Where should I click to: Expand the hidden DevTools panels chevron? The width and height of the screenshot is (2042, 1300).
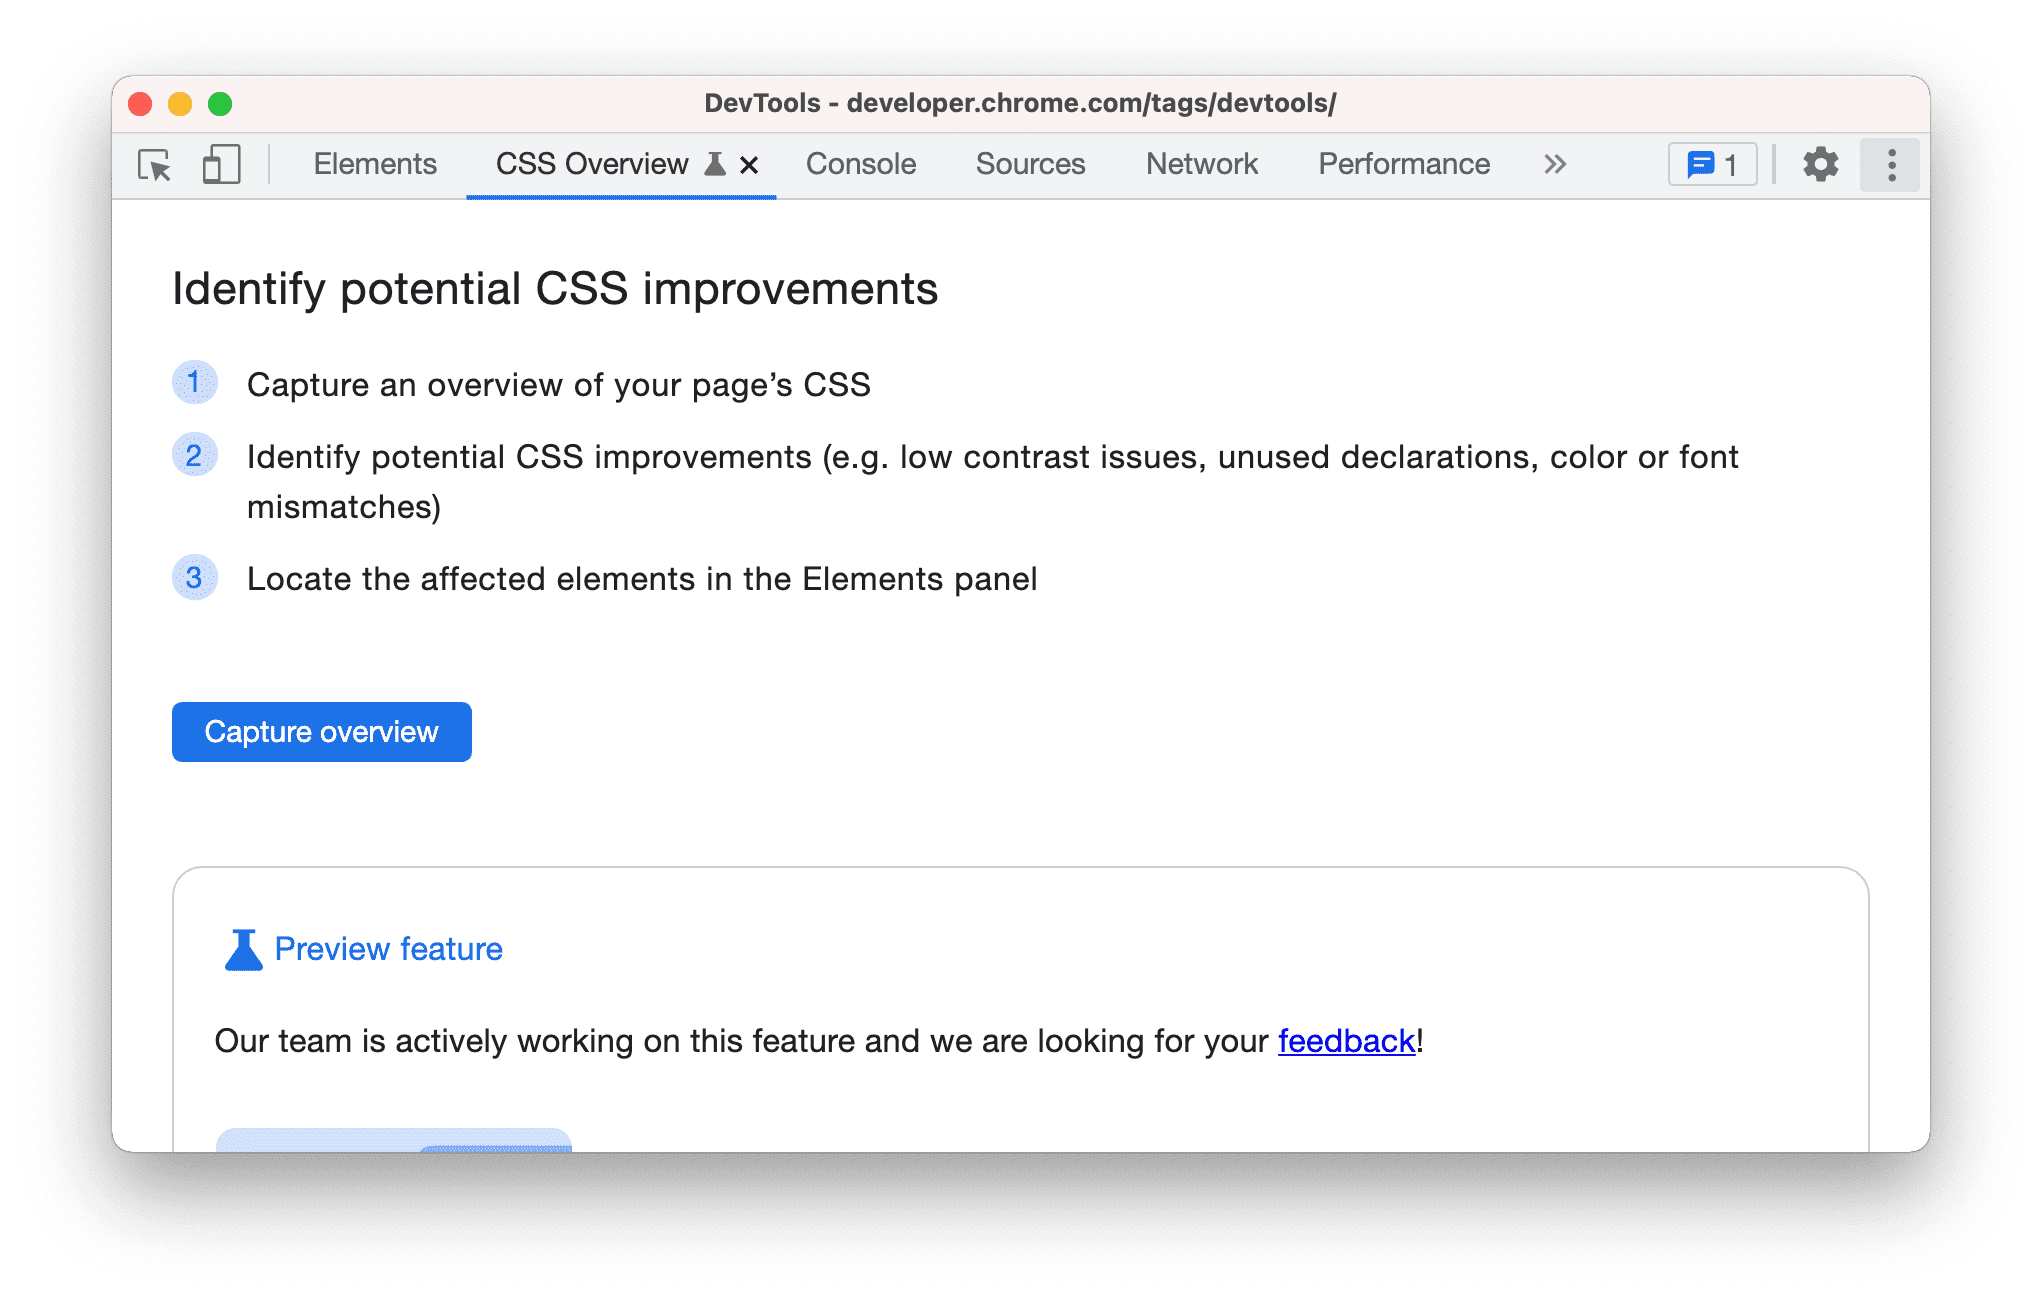(1557, 164)
